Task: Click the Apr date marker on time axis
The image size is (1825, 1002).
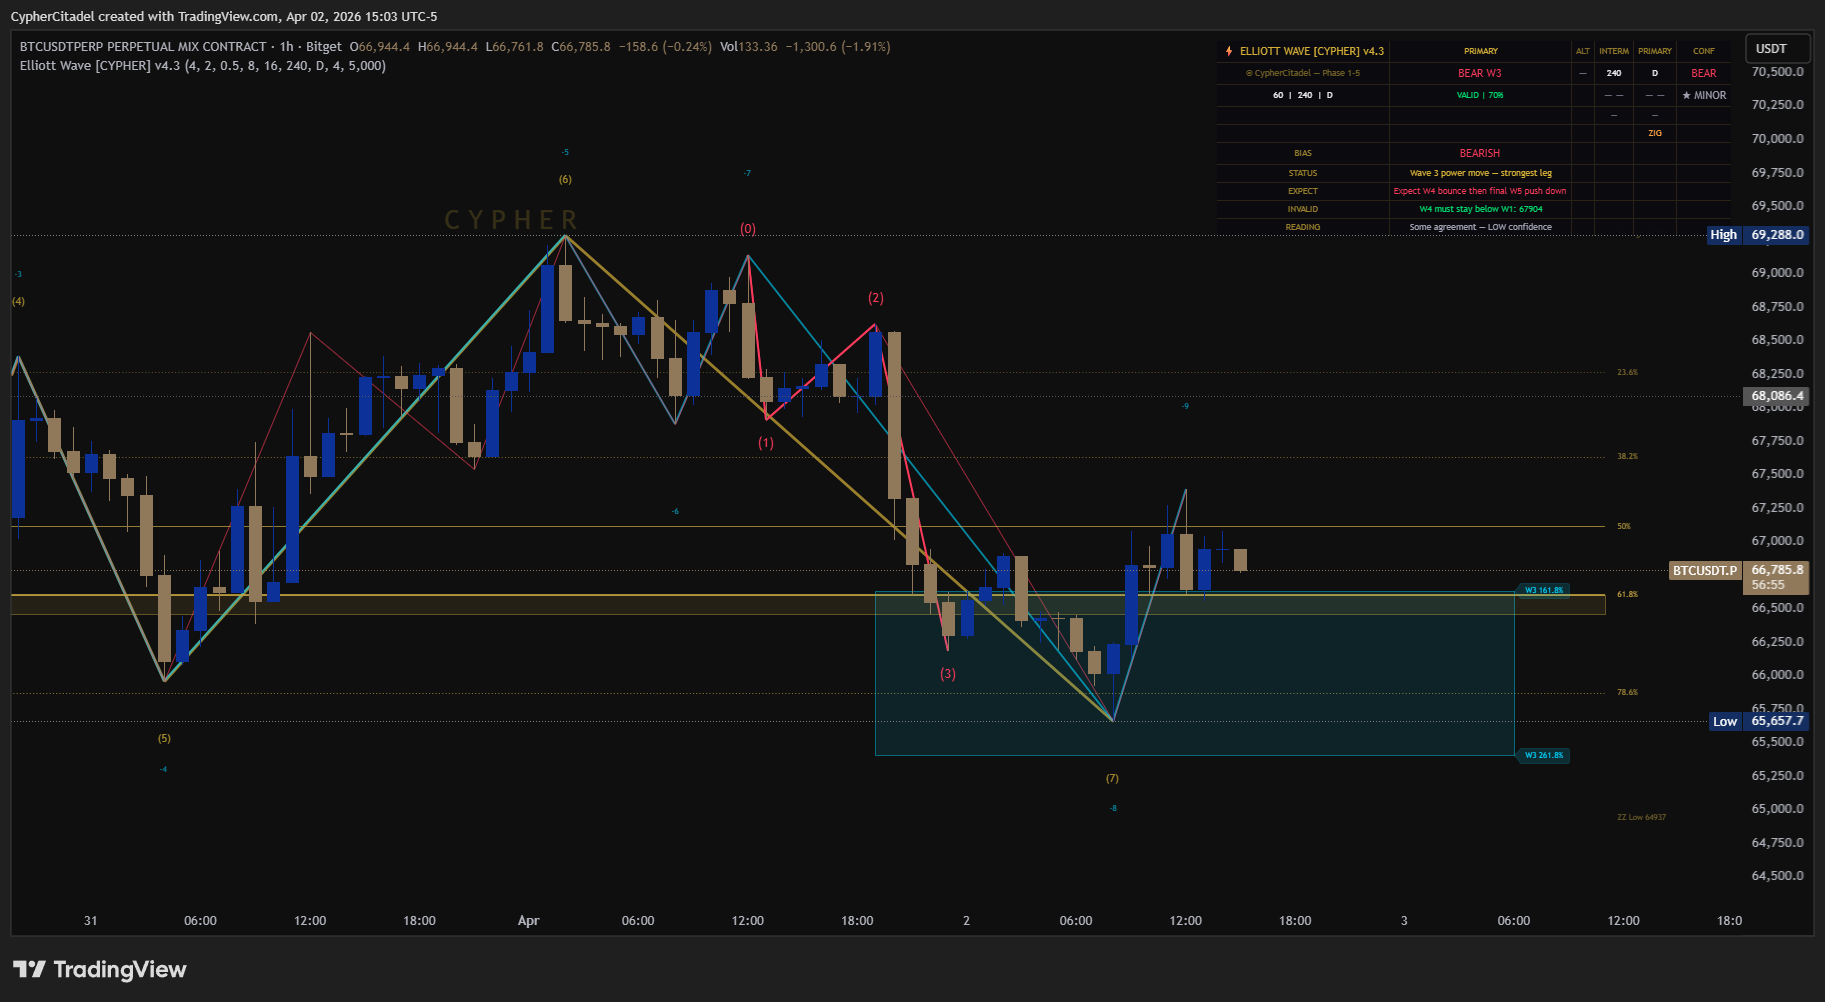Action: tap(528, 920)
